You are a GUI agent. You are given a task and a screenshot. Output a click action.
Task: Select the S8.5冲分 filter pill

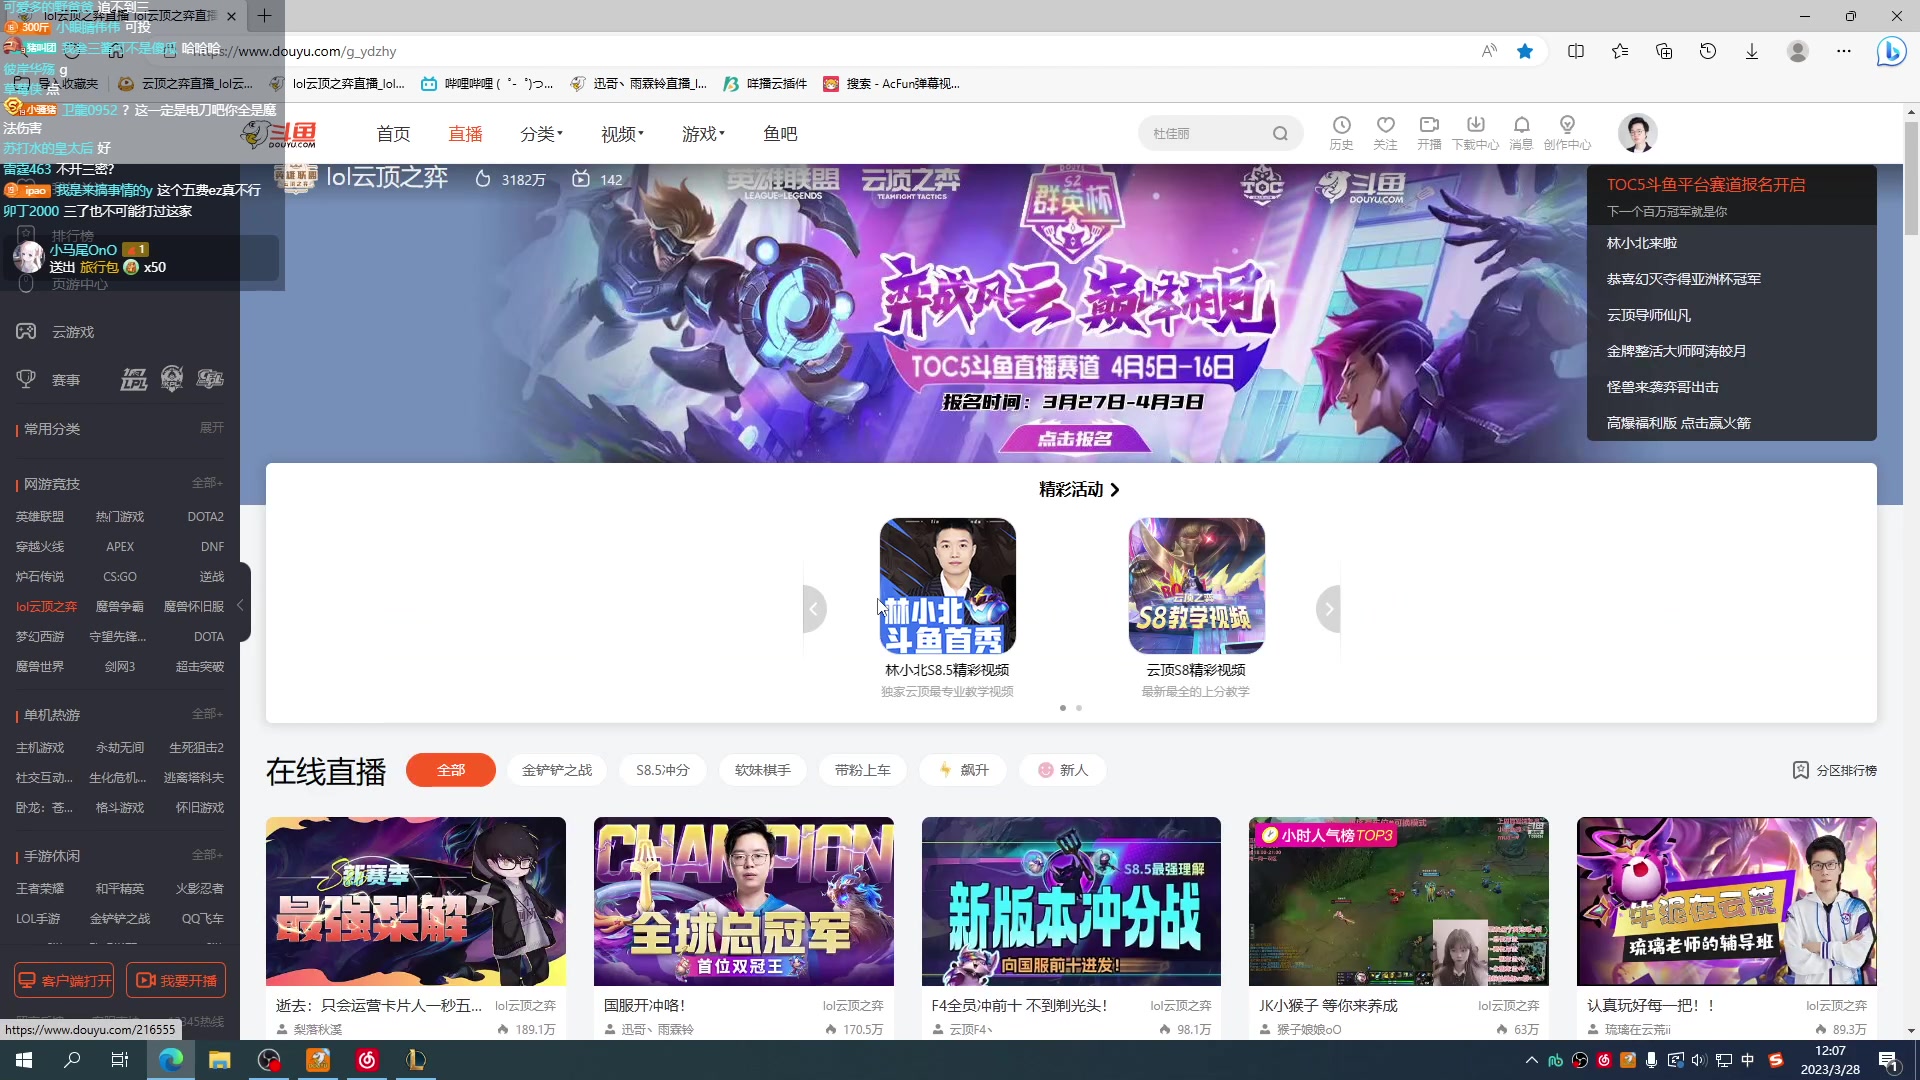(x=663, y=770)
